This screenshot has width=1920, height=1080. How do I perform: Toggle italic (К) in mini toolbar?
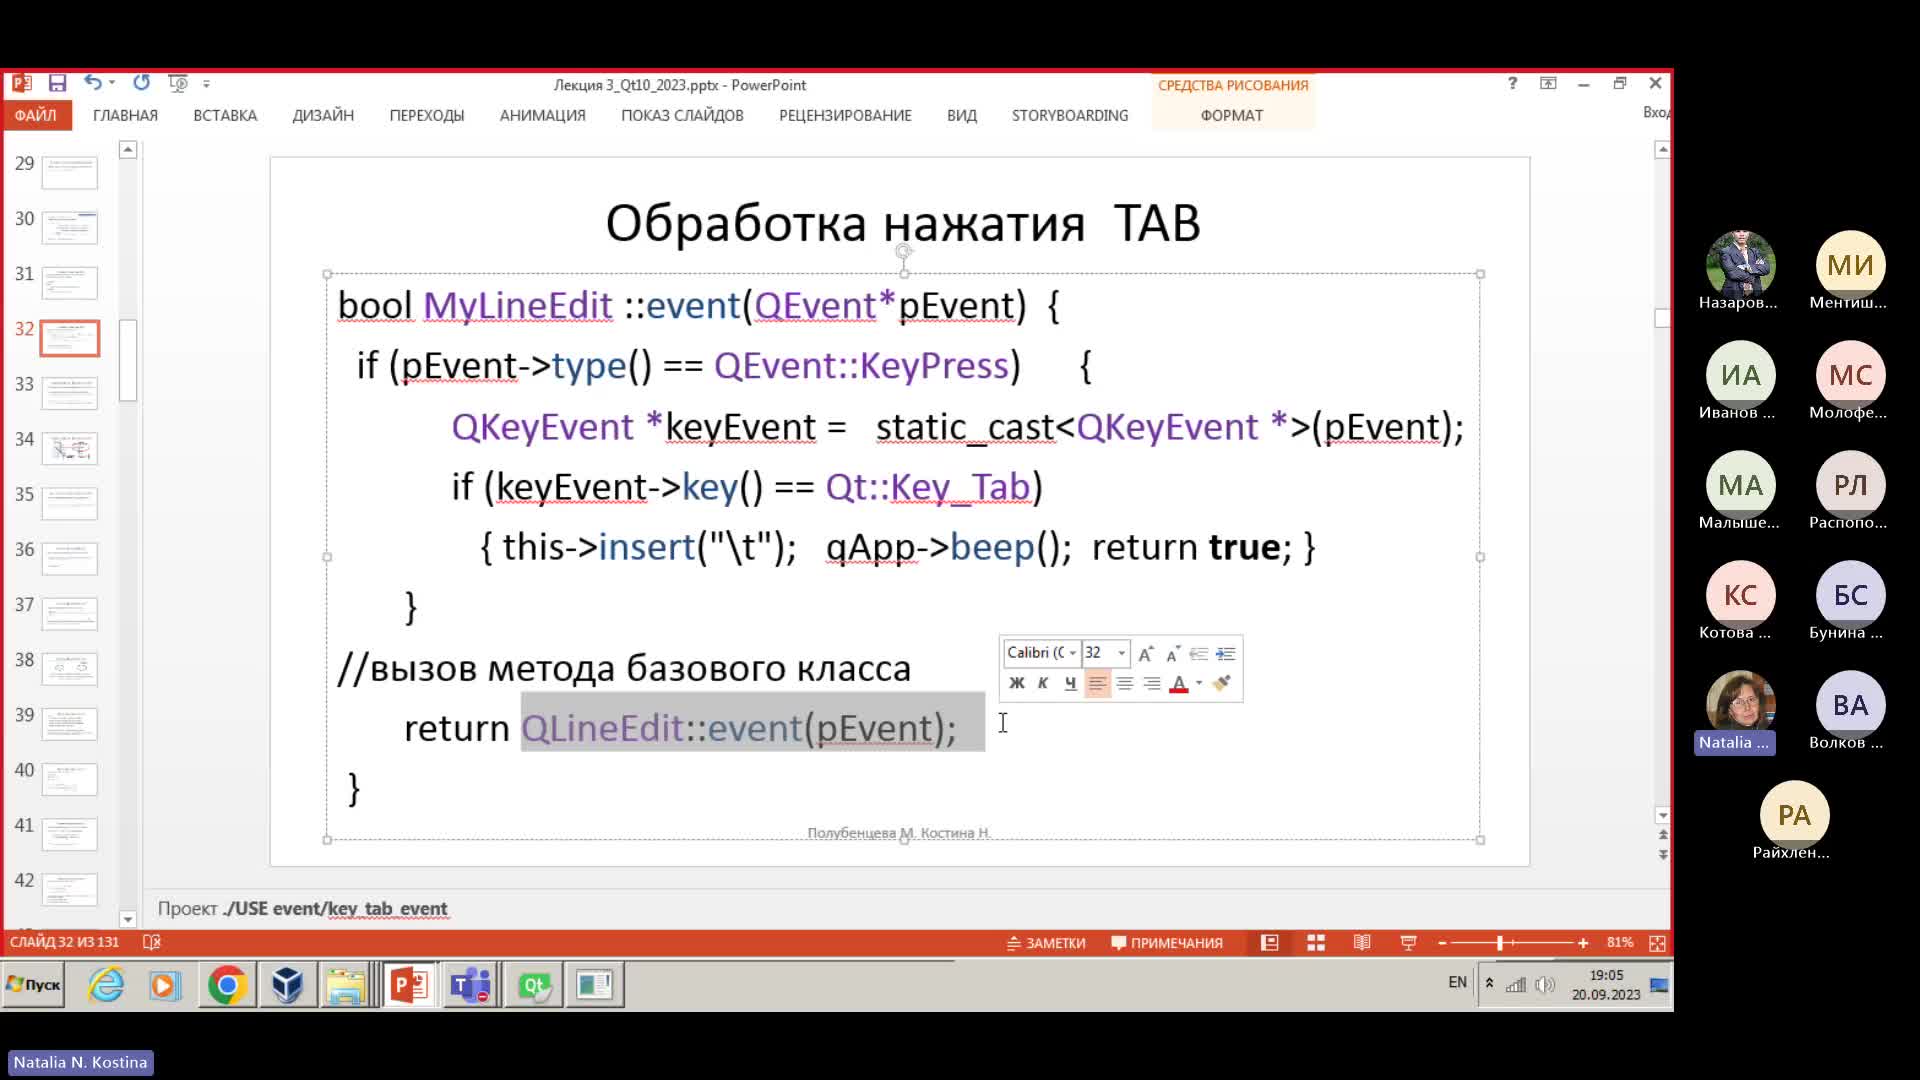[1043, 683]
